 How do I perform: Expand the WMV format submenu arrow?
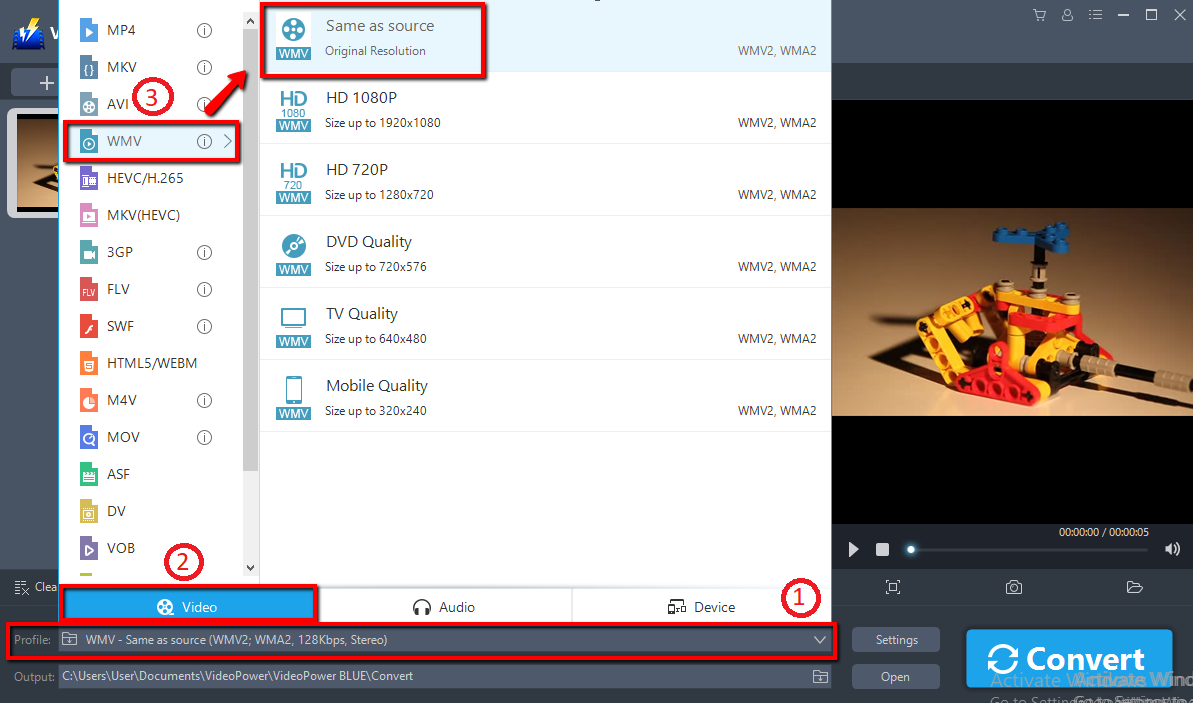[x=228, y=142]
